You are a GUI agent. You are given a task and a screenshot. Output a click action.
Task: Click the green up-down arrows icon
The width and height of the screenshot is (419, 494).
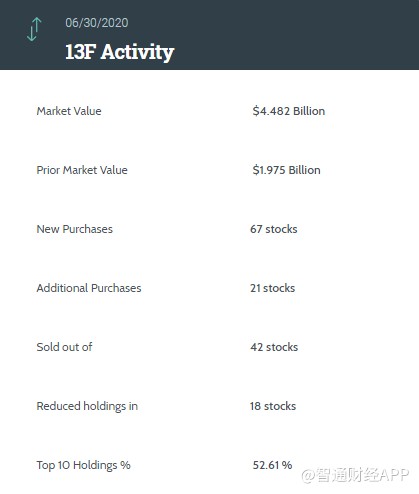(x=34, y=29)
